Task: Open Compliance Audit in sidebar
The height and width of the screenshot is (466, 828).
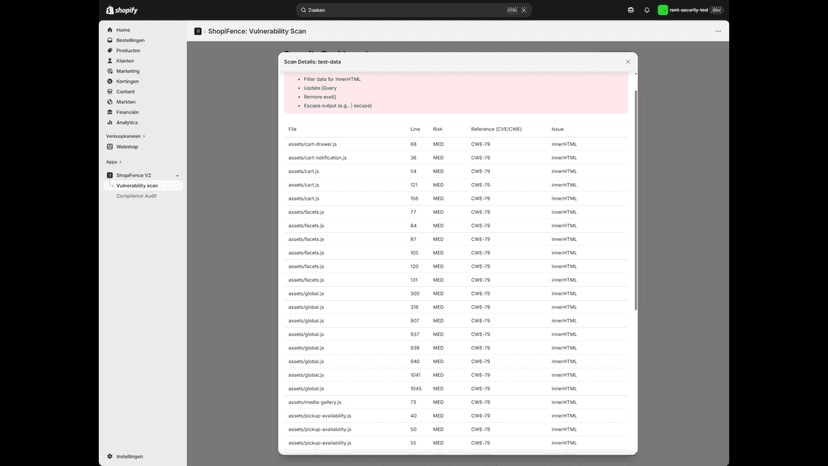Action: pos(136,196)
